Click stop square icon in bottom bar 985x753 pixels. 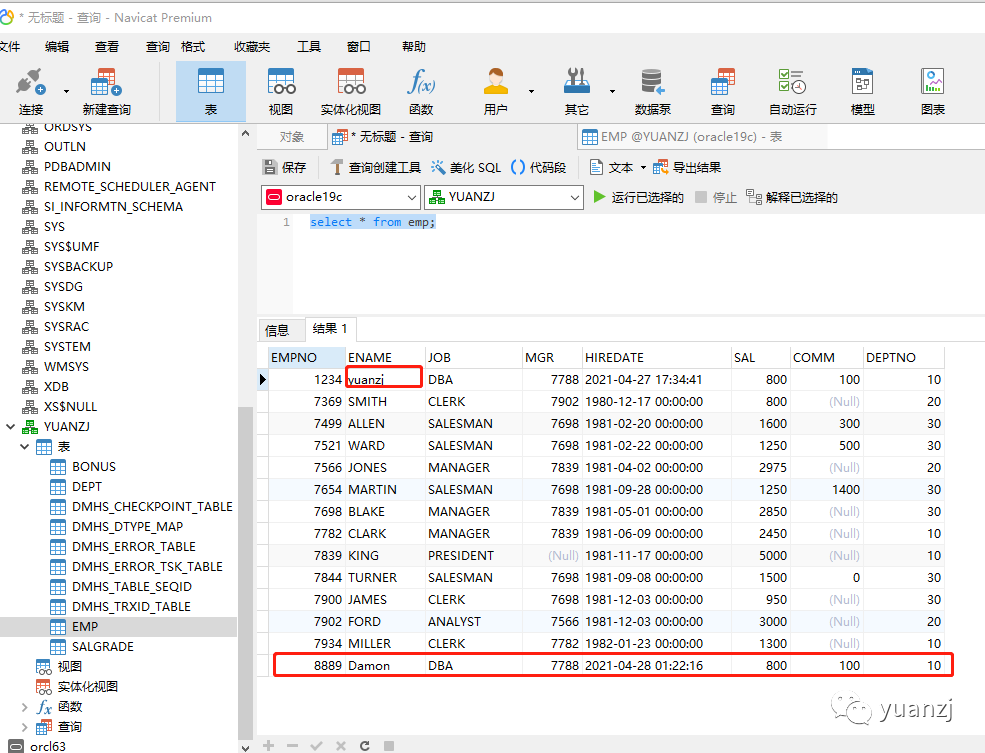click(389, 745)
